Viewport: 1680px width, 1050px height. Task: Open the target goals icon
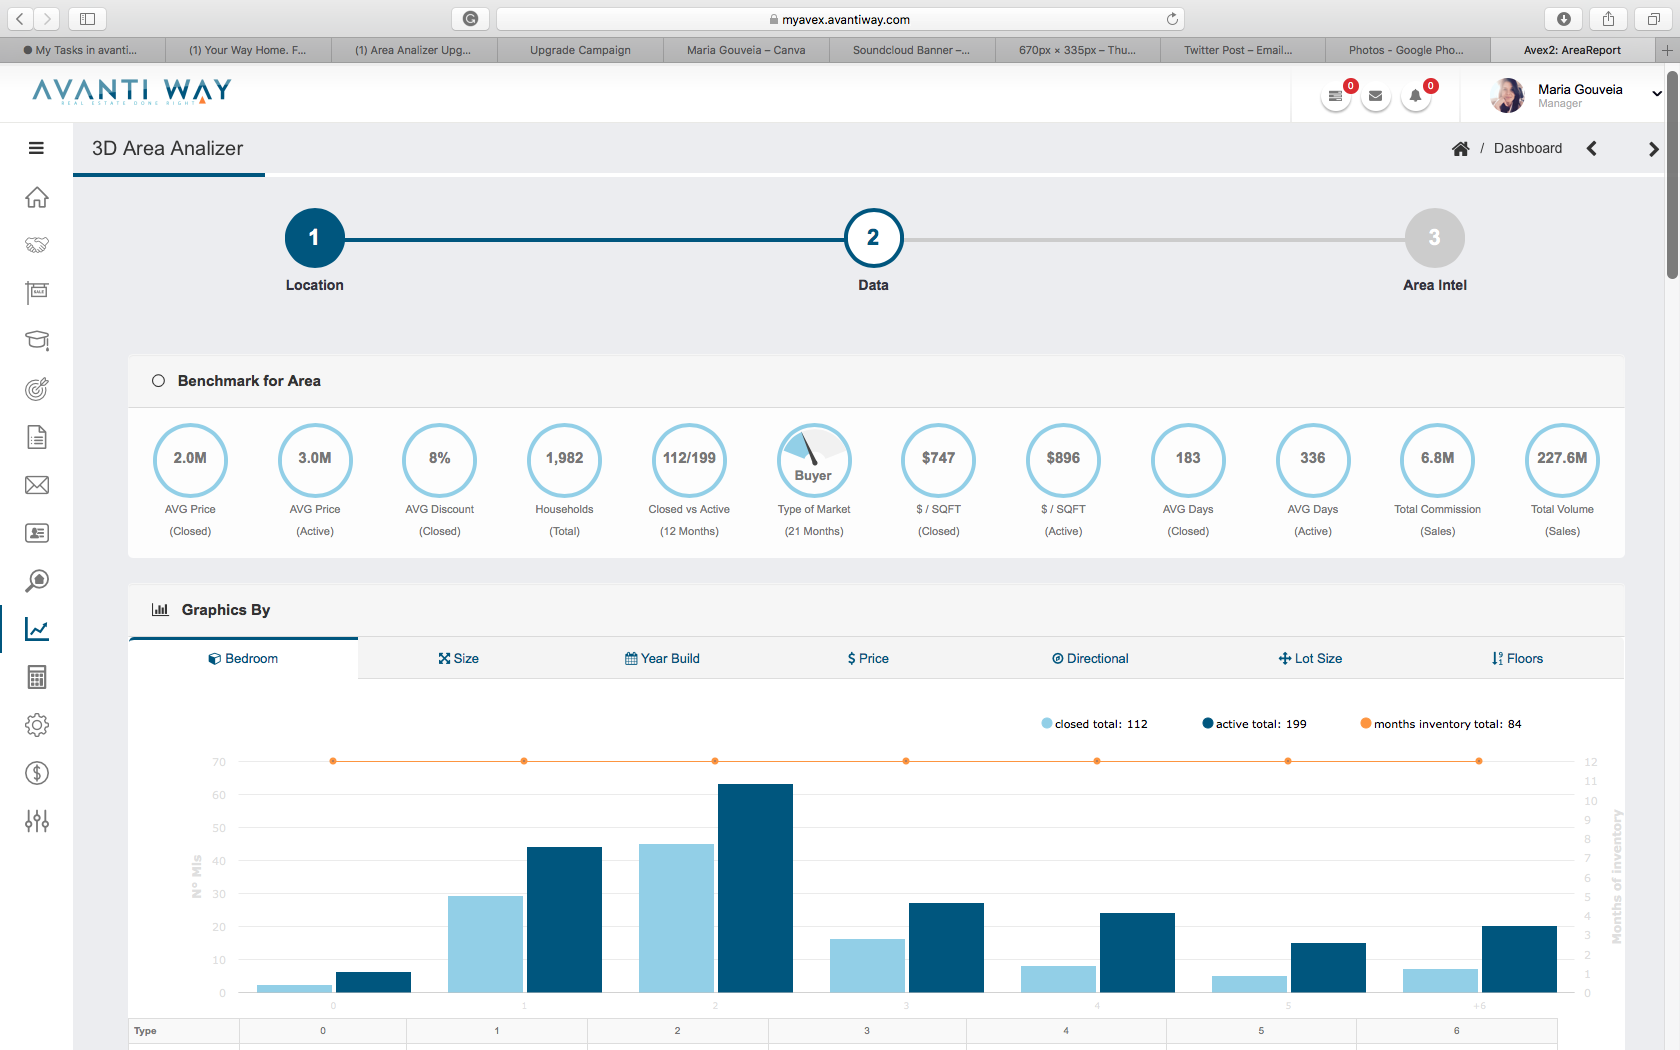(x=37, y=389)
